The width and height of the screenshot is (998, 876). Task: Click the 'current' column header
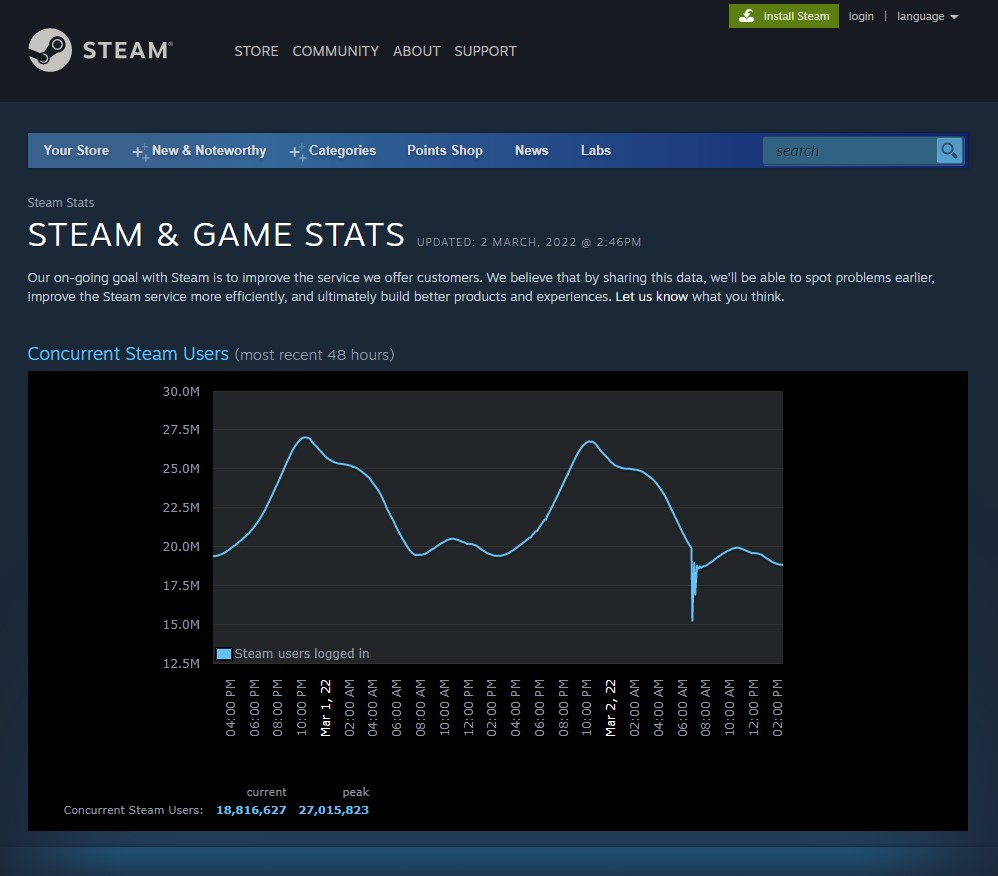pyautogui.click(x=266, y=792)
